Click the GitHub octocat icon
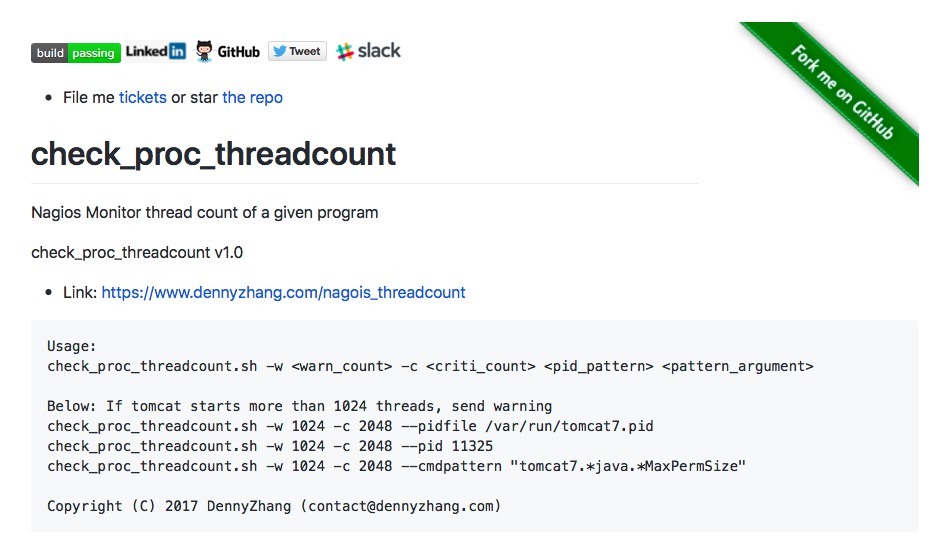The width and height of the screenshot is (951, 549). click(x=204, y=51)
